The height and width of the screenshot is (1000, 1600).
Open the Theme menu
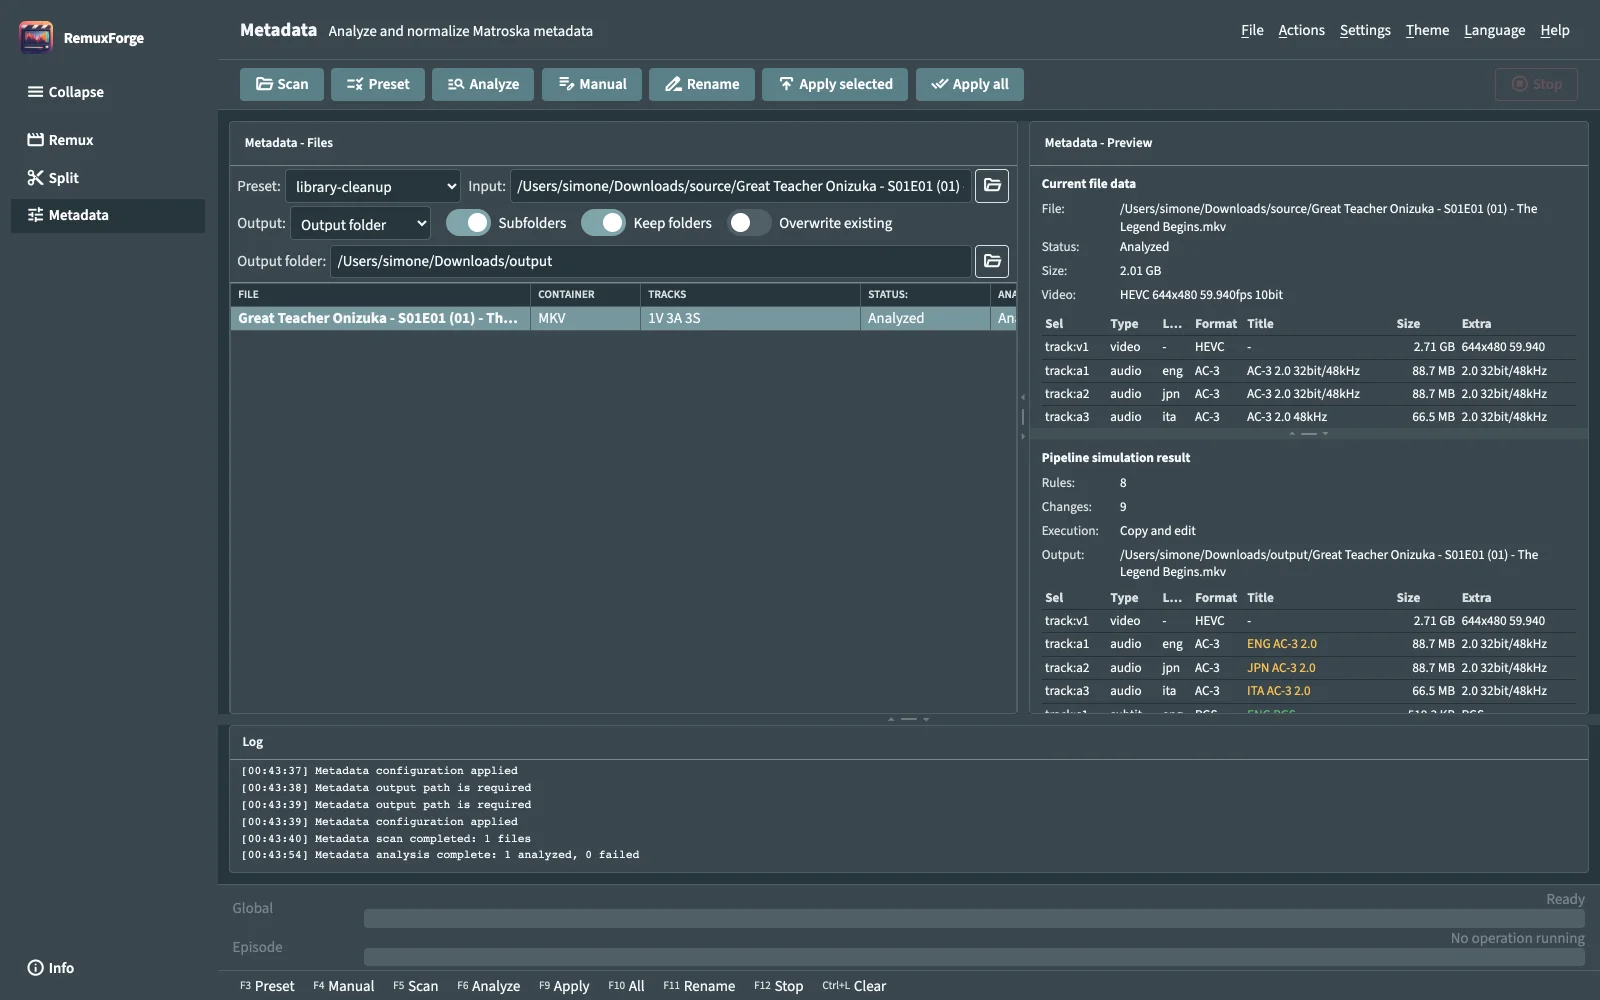click(x=1427, y=30)
